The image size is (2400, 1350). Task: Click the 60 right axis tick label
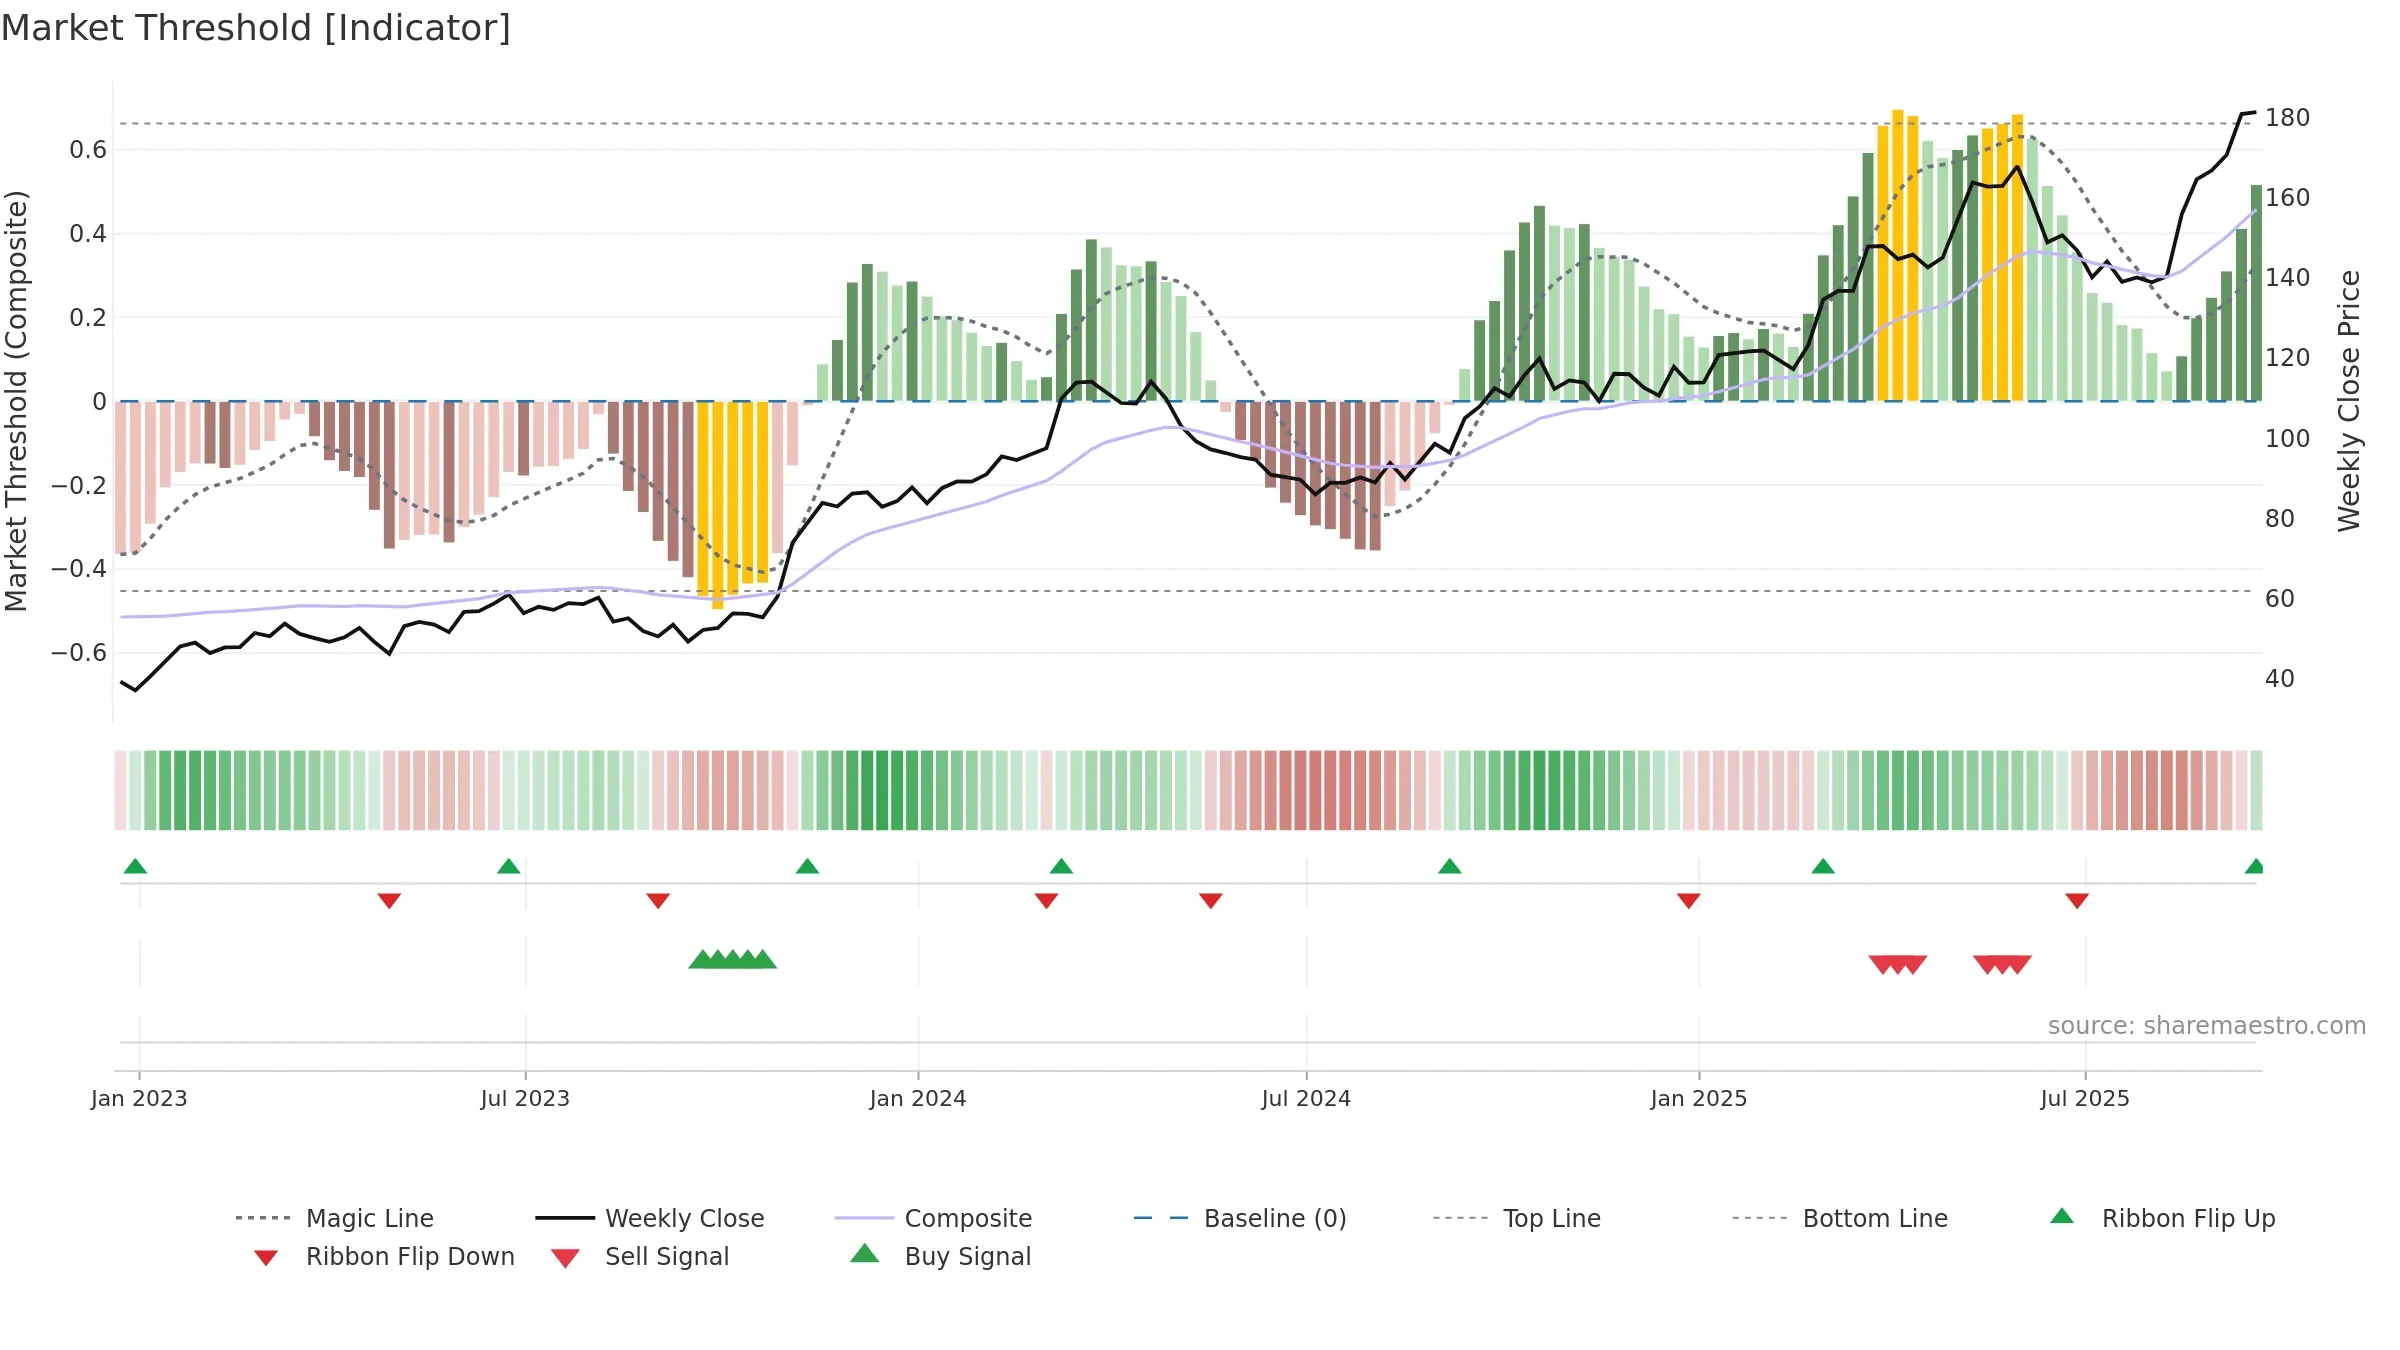click(2280, 598)
